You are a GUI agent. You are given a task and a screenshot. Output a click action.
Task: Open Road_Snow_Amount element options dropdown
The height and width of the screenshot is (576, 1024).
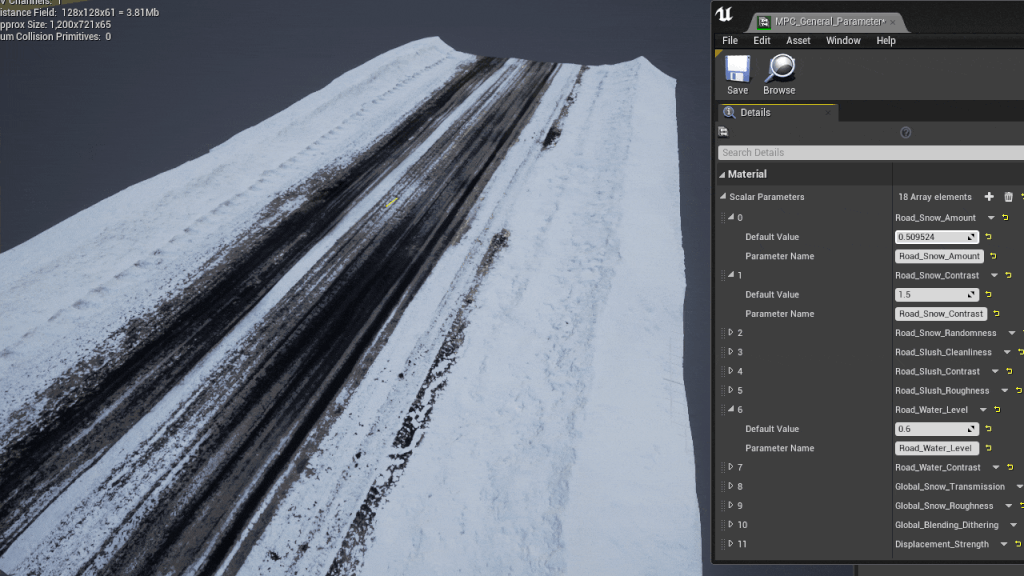pos(991,218)
